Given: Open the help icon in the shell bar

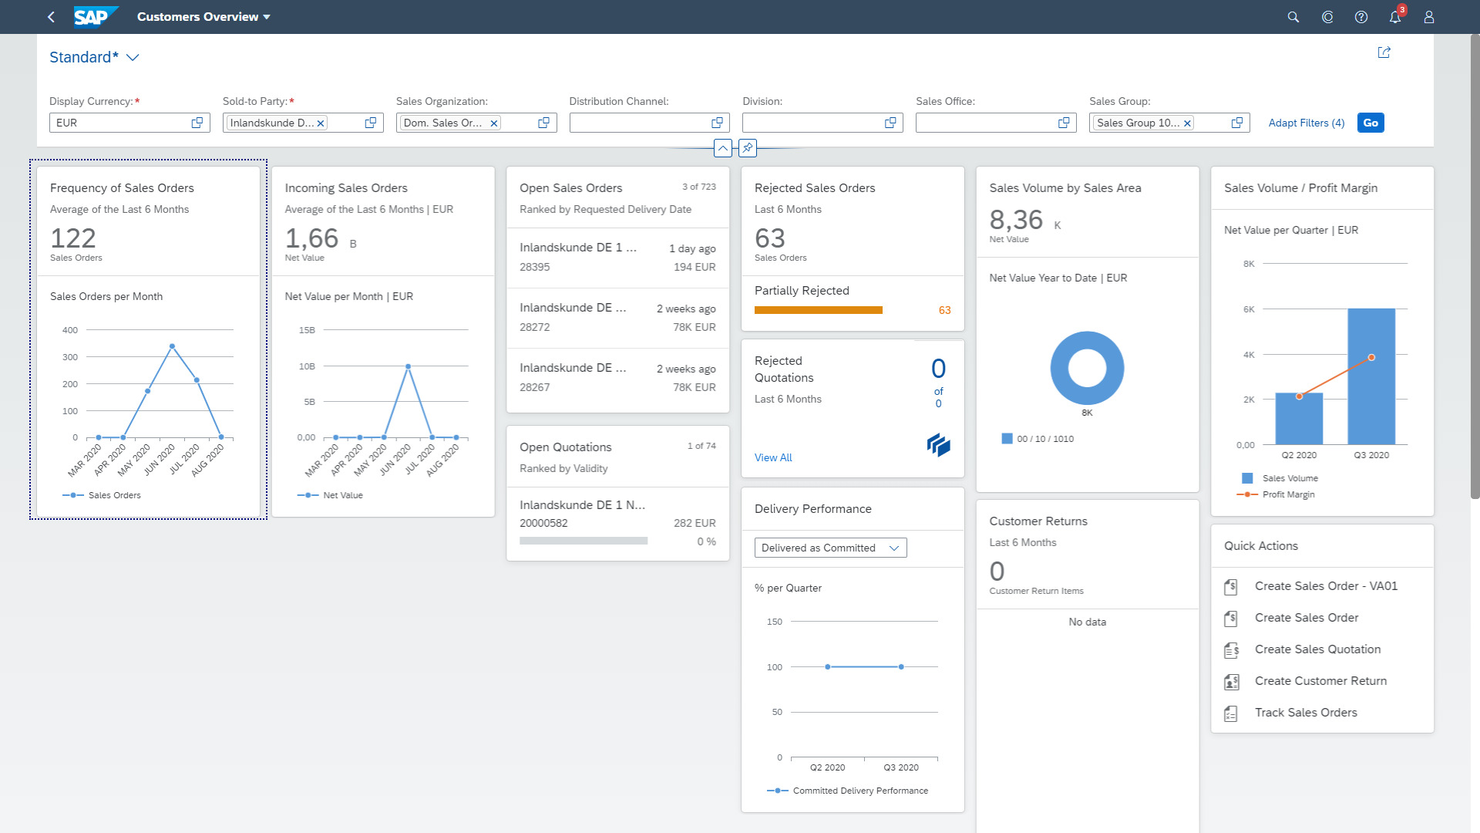Looking at the screenshot, I should pos(1361,17).
